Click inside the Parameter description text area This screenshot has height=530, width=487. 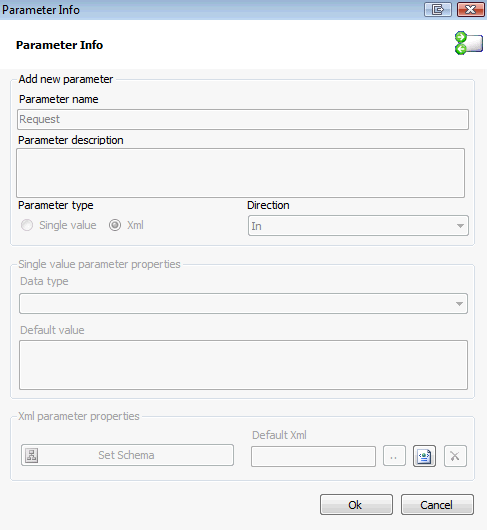(240, 173)
